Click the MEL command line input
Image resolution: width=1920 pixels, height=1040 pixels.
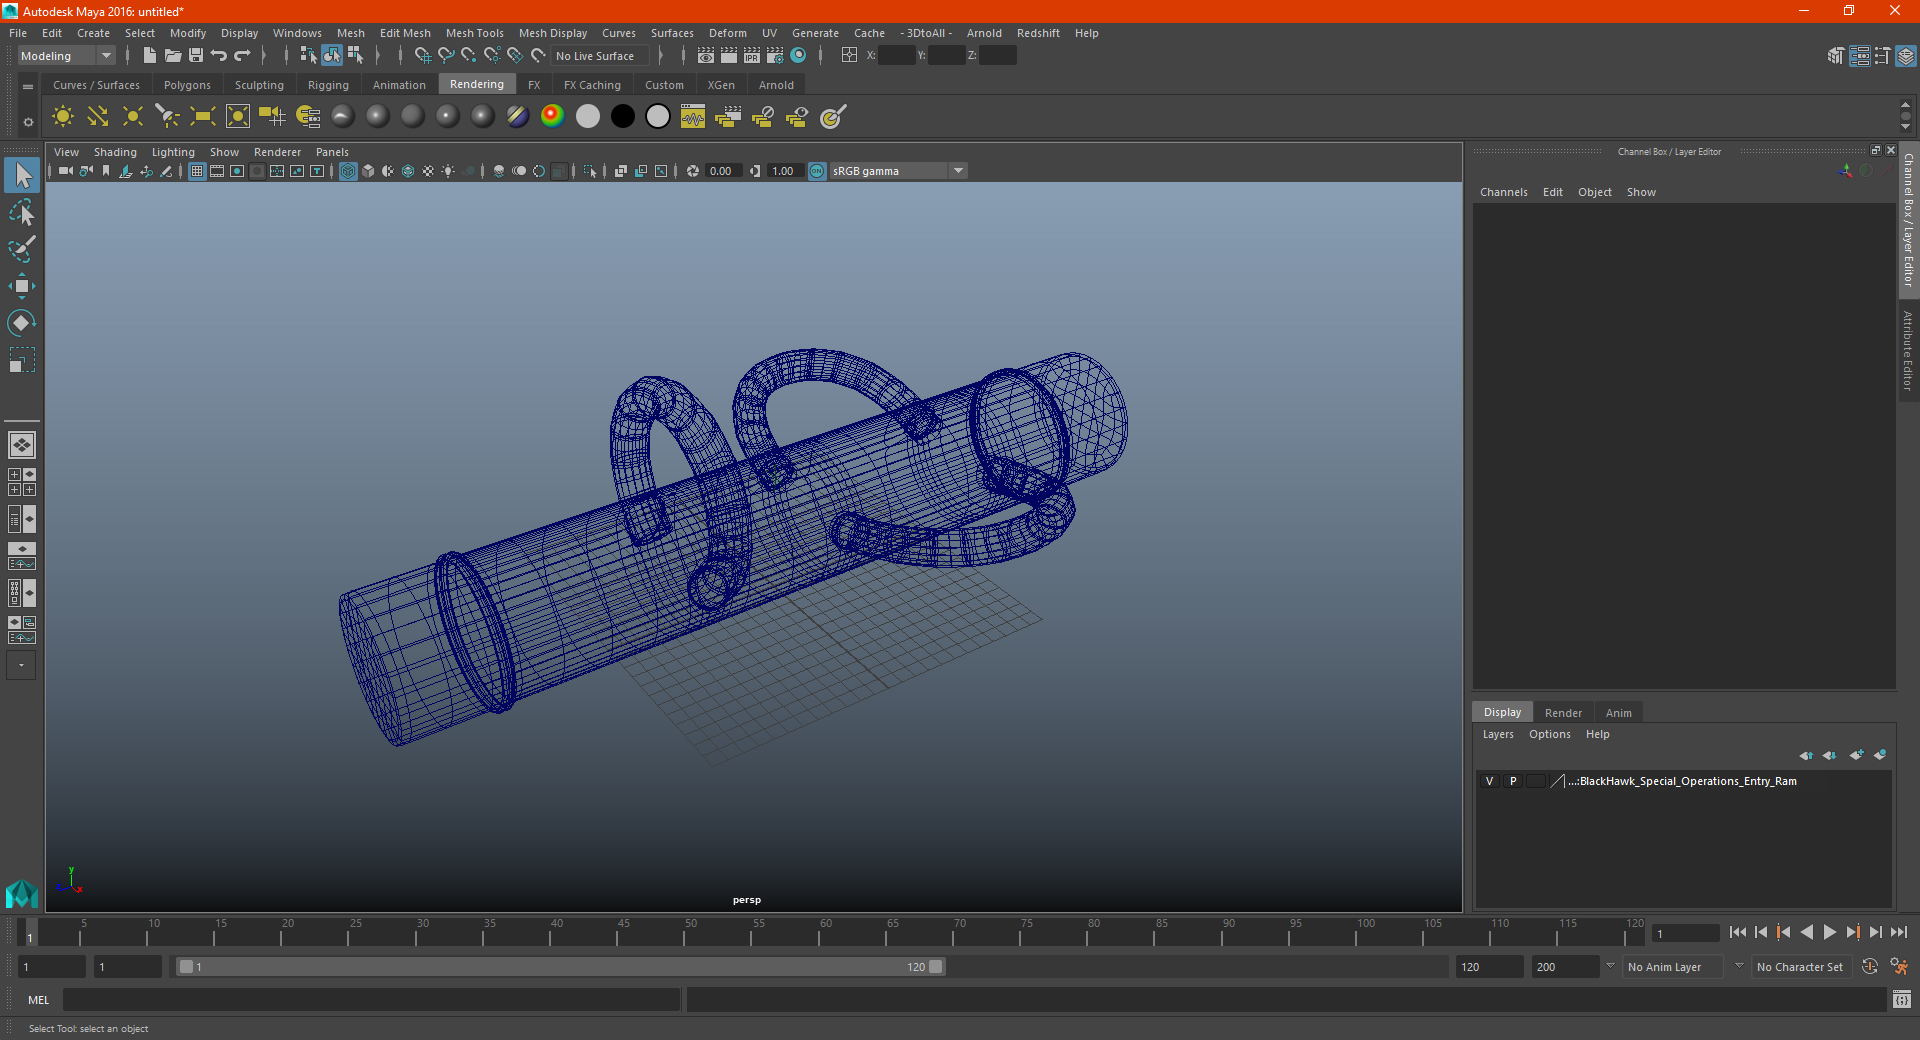(372, 1000)
